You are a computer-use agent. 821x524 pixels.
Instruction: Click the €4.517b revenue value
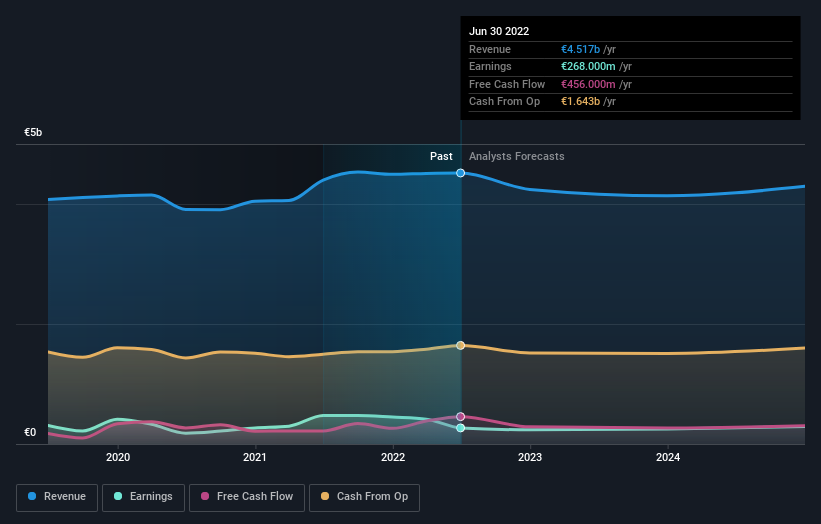581,49
